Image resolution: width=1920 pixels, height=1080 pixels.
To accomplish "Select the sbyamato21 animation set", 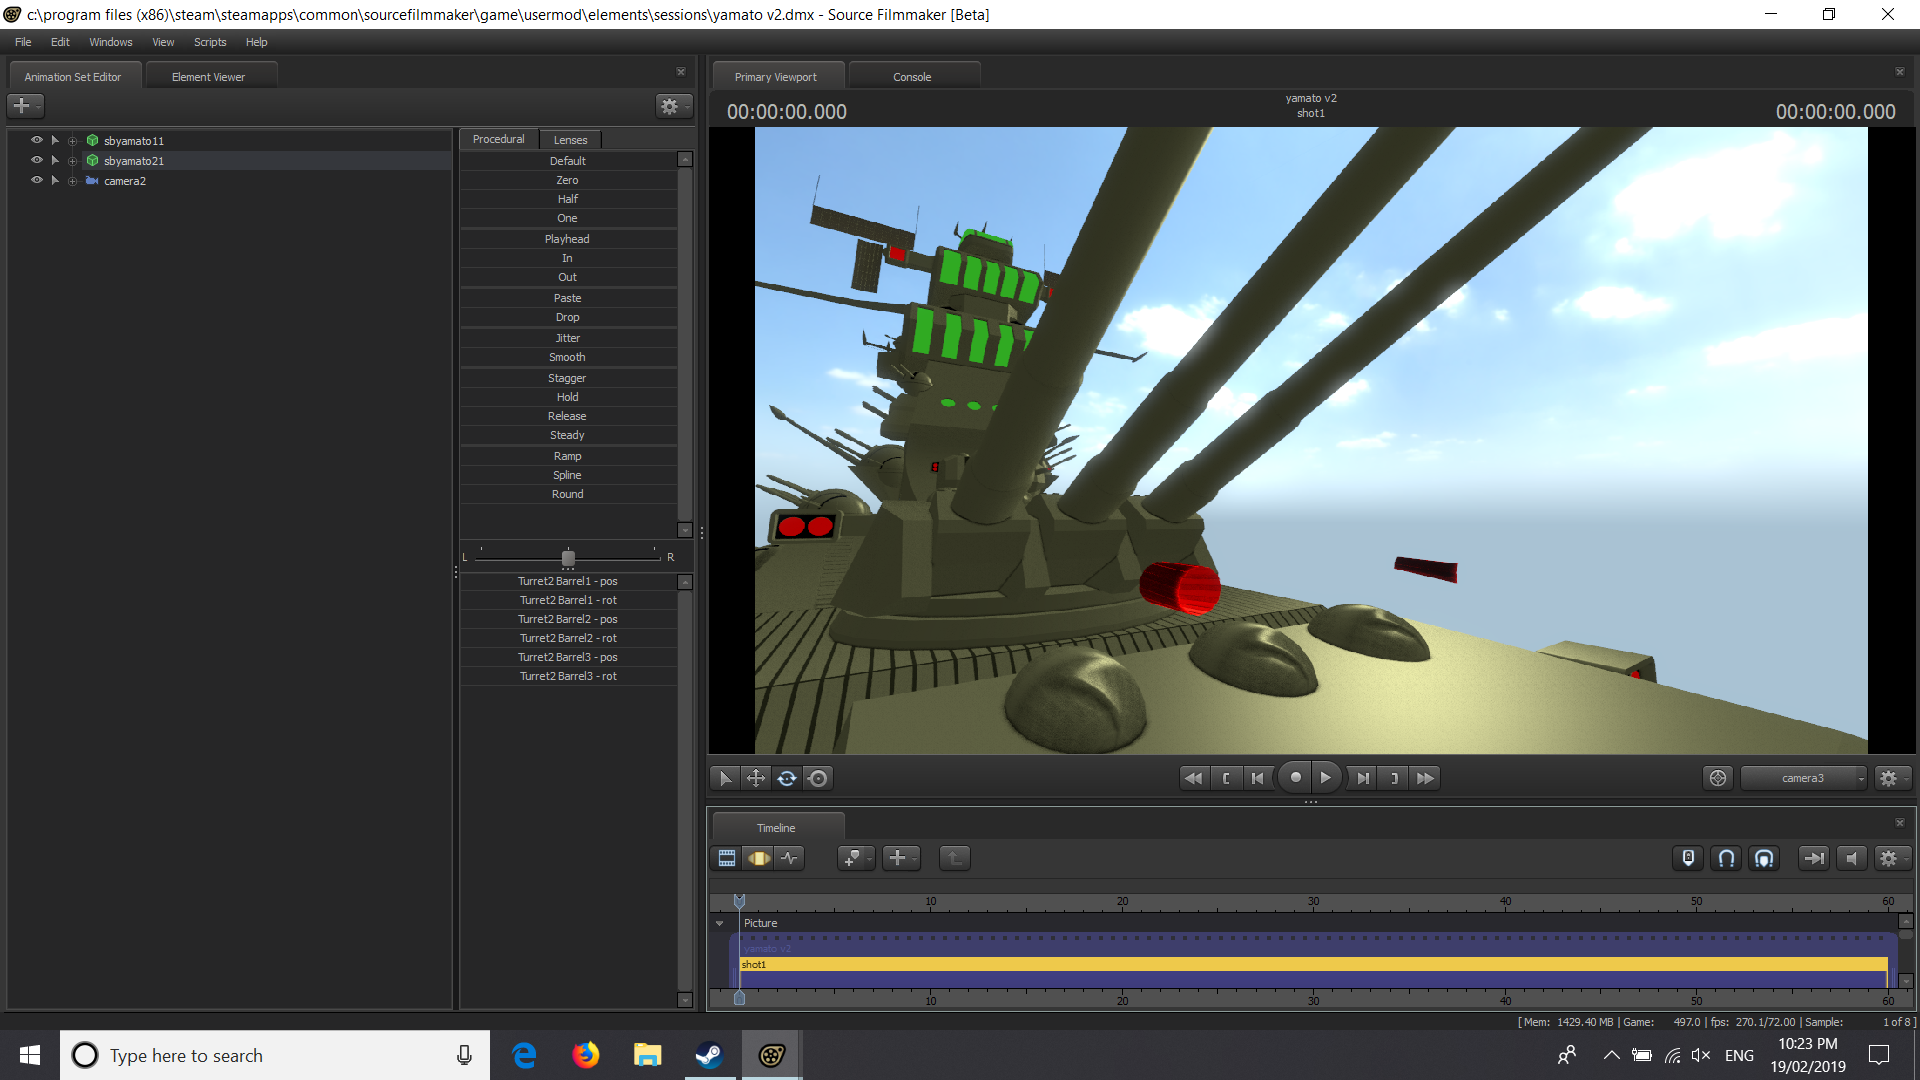I will click(134, 161).
